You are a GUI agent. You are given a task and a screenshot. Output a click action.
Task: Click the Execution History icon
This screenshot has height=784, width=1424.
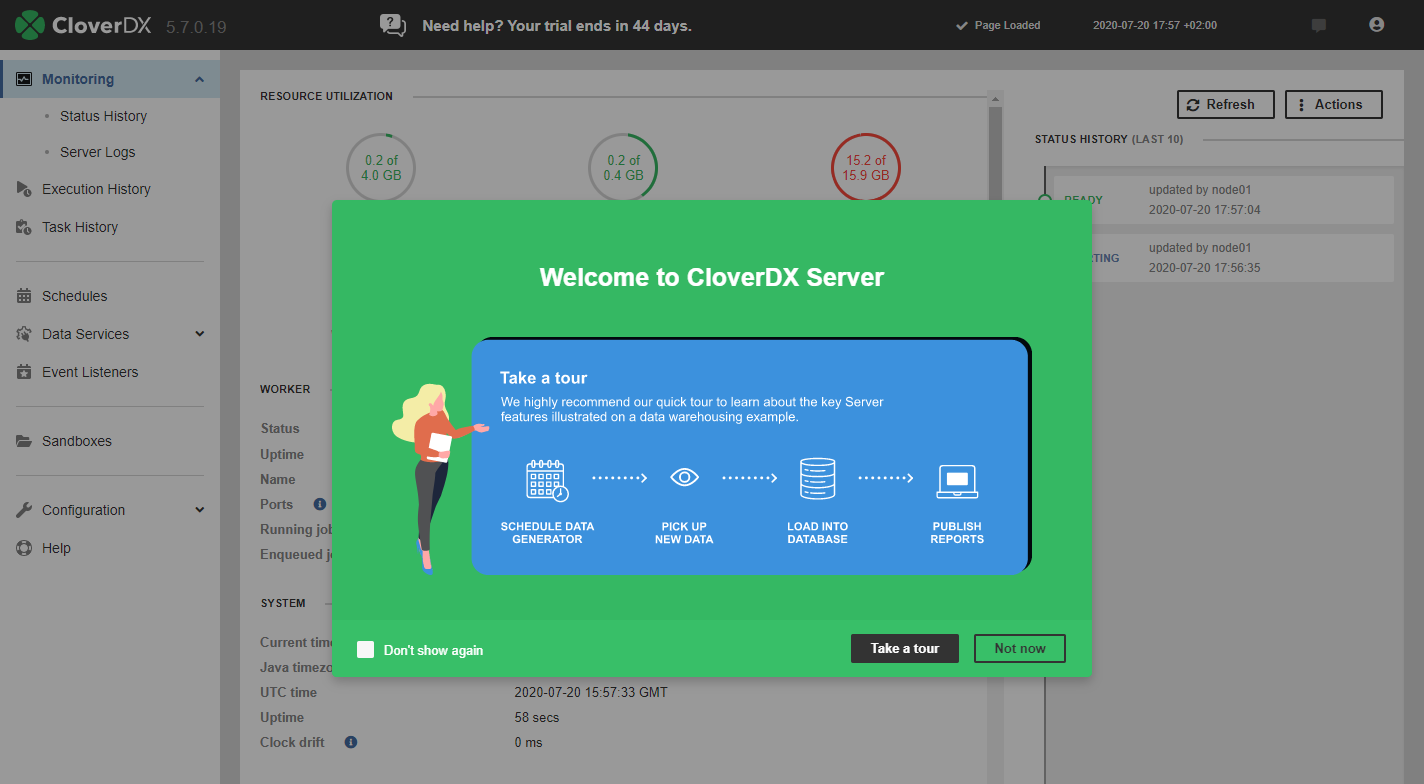pyautogui.click(x=24, y=189)
